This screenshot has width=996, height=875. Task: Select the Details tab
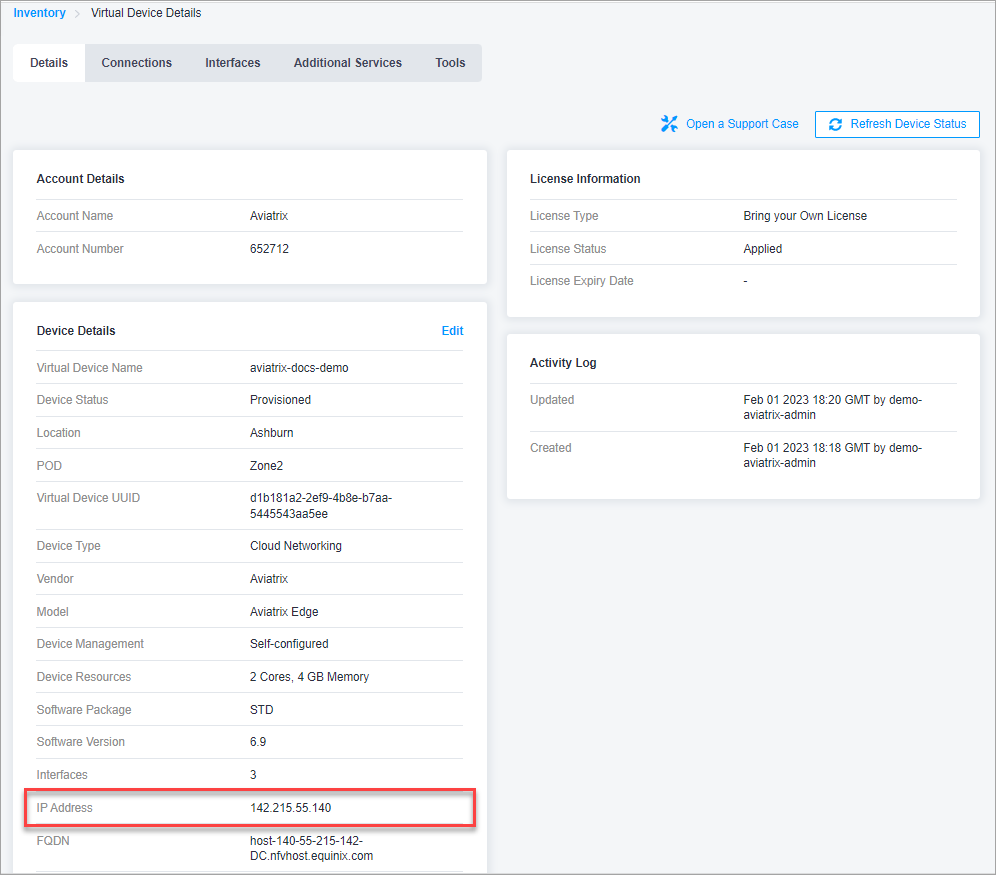coord(49,63)
